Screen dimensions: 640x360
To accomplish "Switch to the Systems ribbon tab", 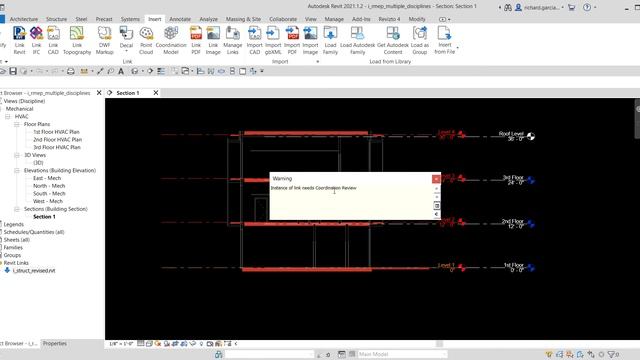I will pyautogui.click(x=130, y=19).
